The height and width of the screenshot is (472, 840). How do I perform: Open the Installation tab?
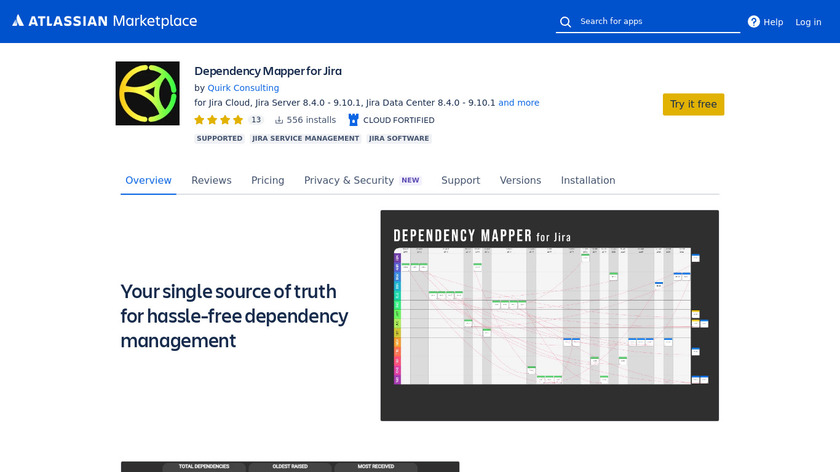pos(587,180)
